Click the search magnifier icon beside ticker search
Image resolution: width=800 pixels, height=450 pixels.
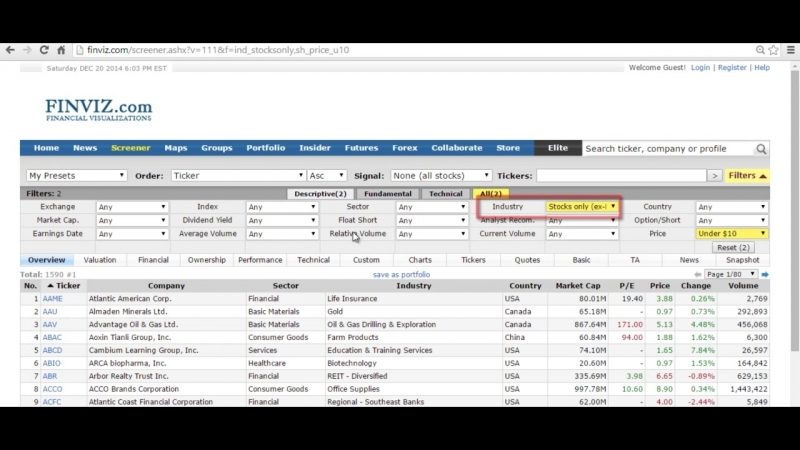761,148
